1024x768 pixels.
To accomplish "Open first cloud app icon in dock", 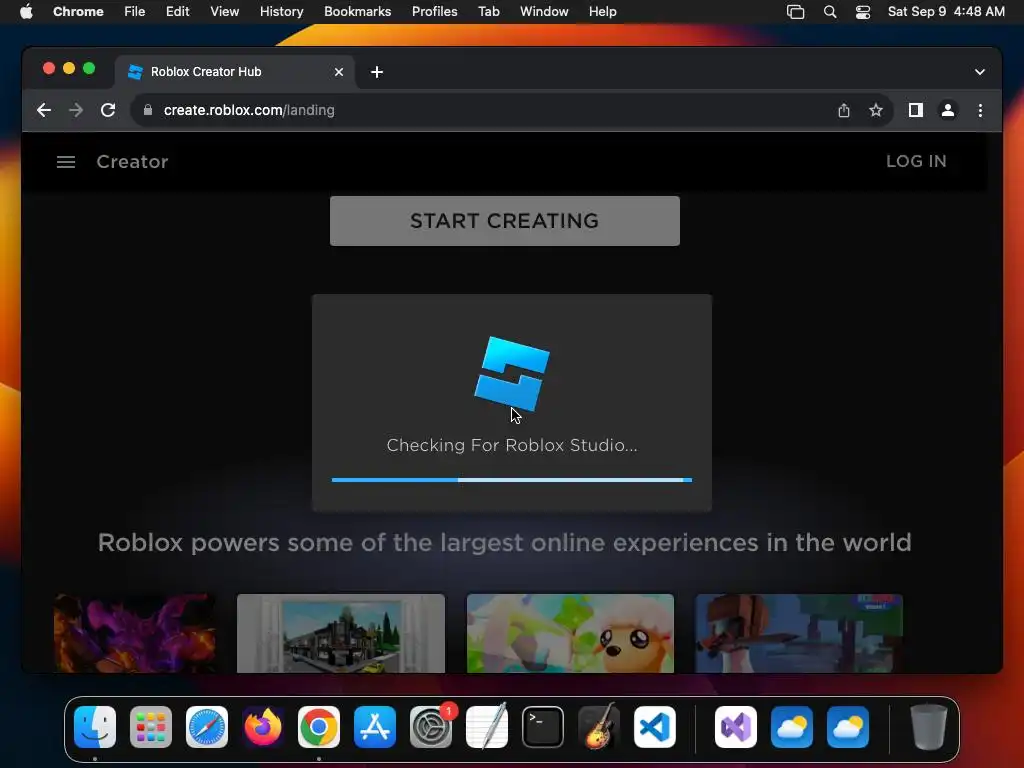I will point(792,727).
